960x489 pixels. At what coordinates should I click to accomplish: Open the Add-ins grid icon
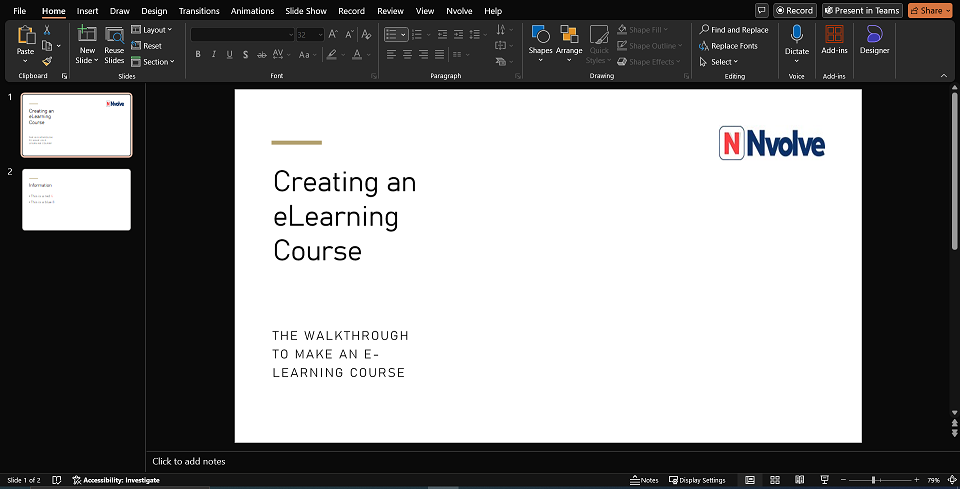point(834,34)
